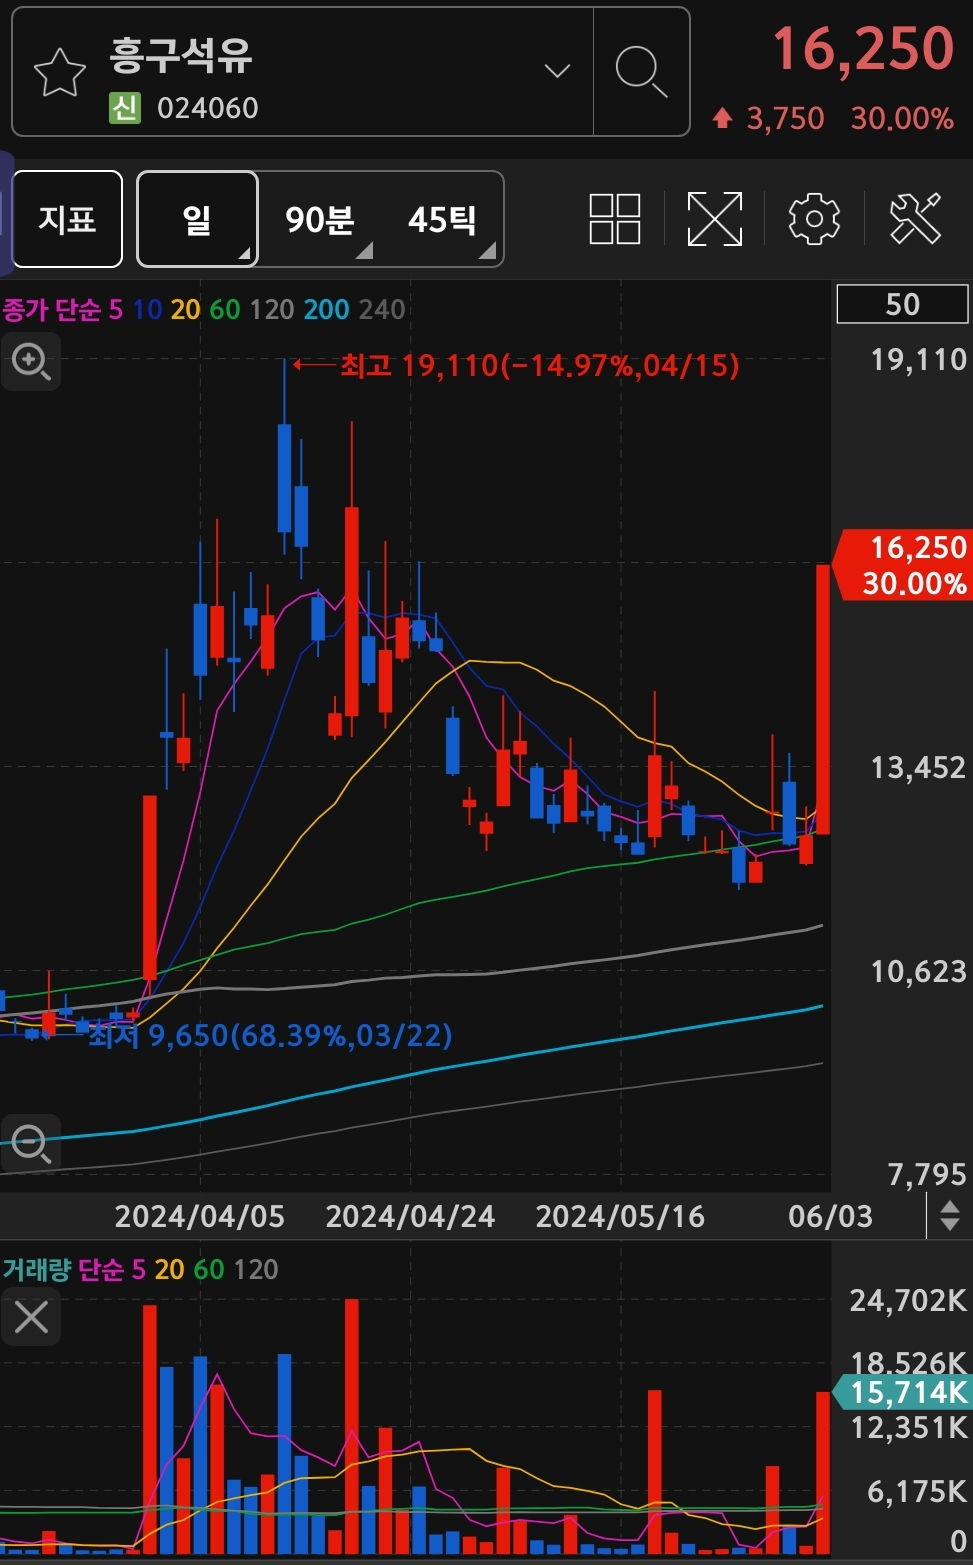Add 흥구석유 to favorites with the star
973x1565 pixels.
click(59, 73)
